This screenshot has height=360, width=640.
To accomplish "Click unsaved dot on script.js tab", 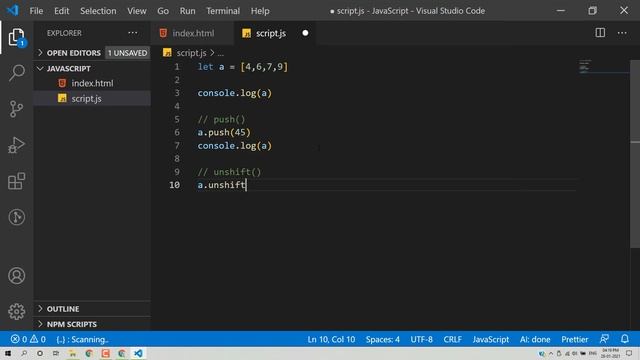I will [305, 33].
